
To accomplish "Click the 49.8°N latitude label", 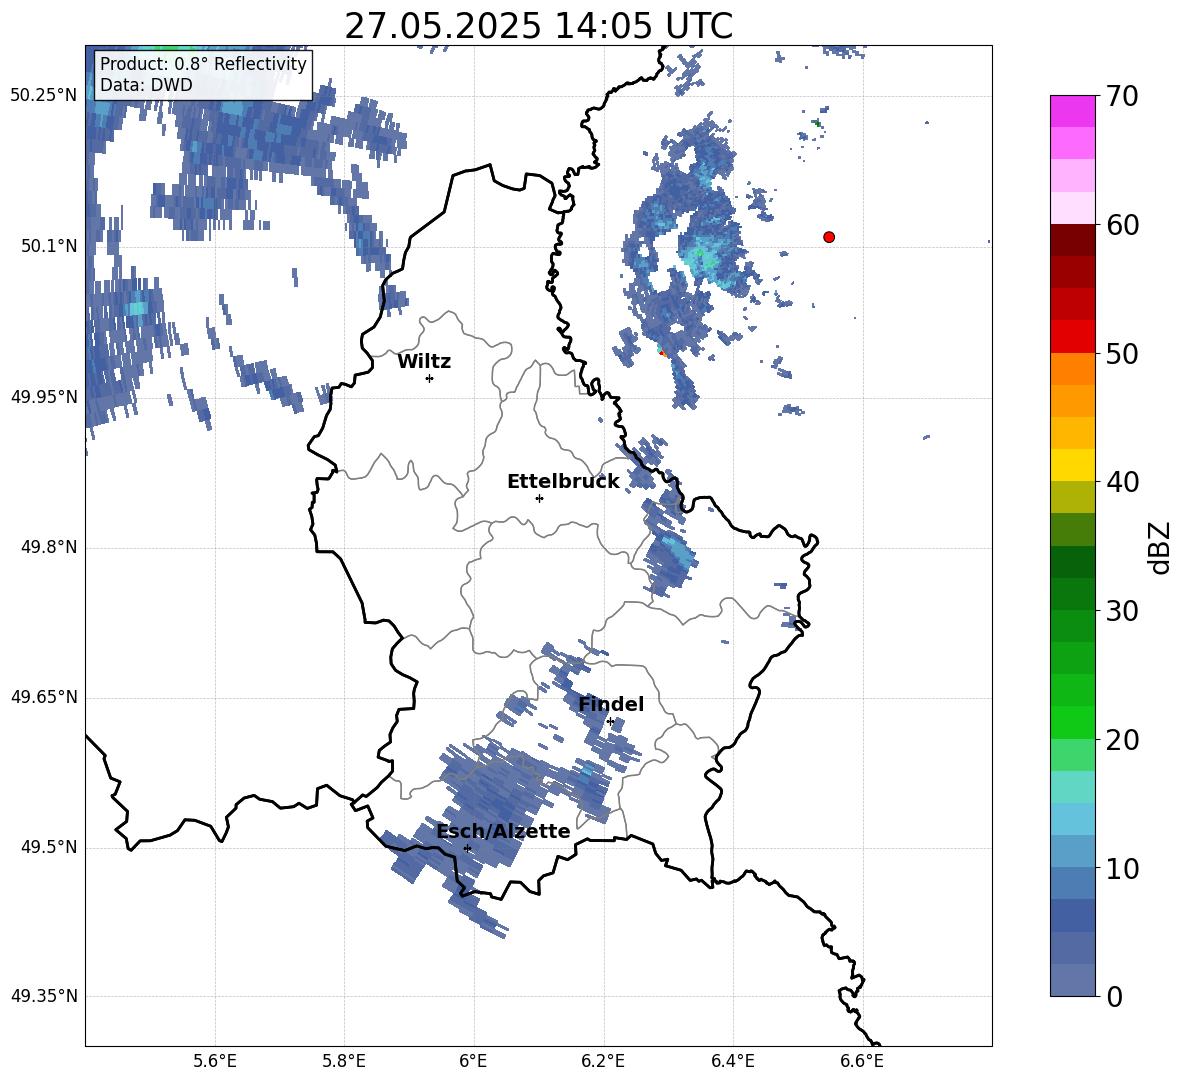I will pyautogui.click(x=49, y=547).
